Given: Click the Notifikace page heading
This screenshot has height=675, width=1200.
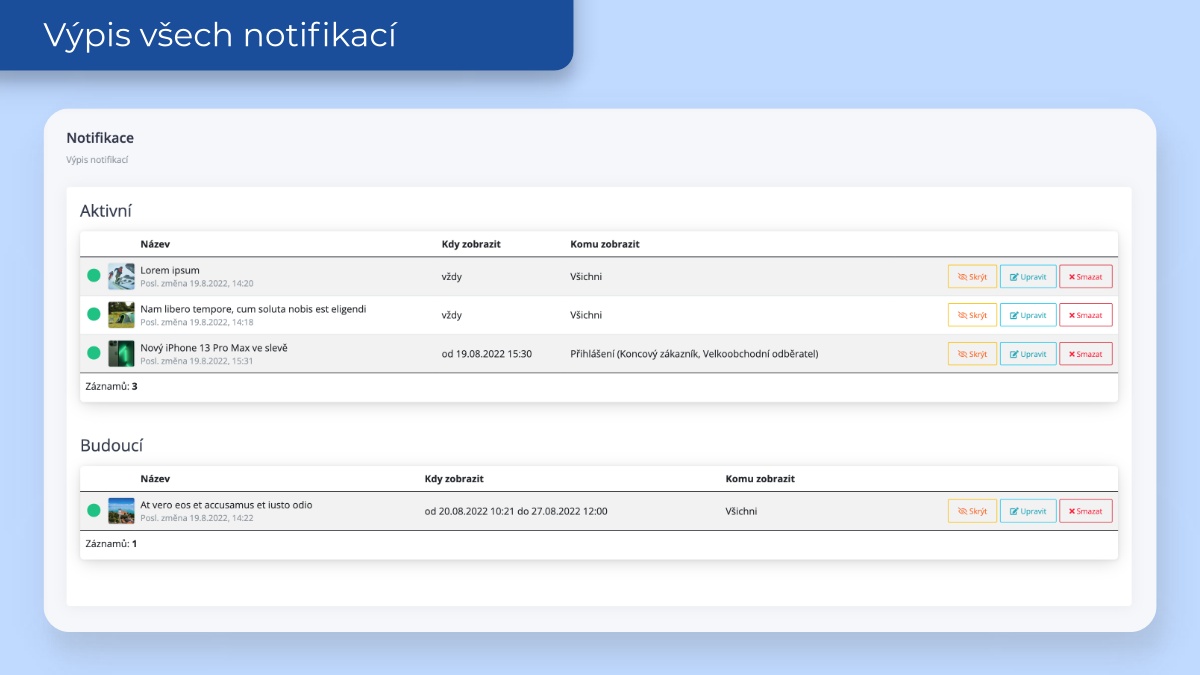Looking at the screenshot, I should (100, 138).
